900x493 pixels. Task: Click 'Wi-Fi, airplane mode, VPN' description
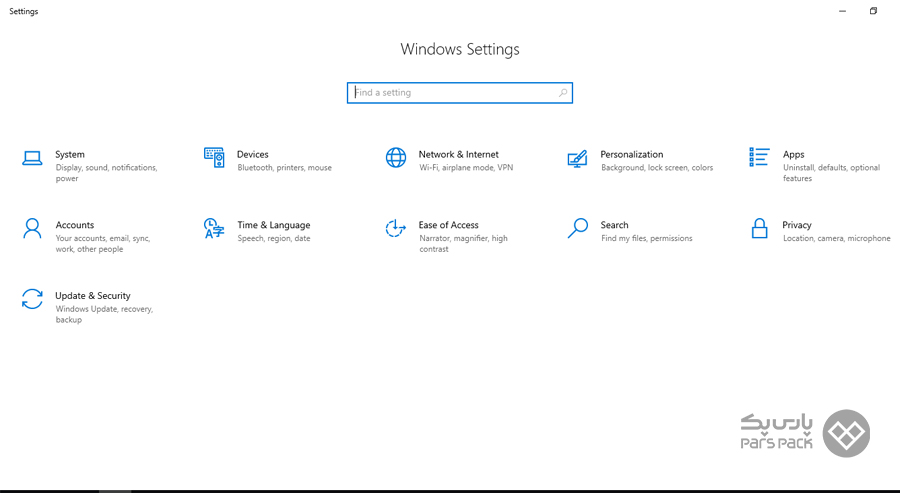tap(466, 168)
